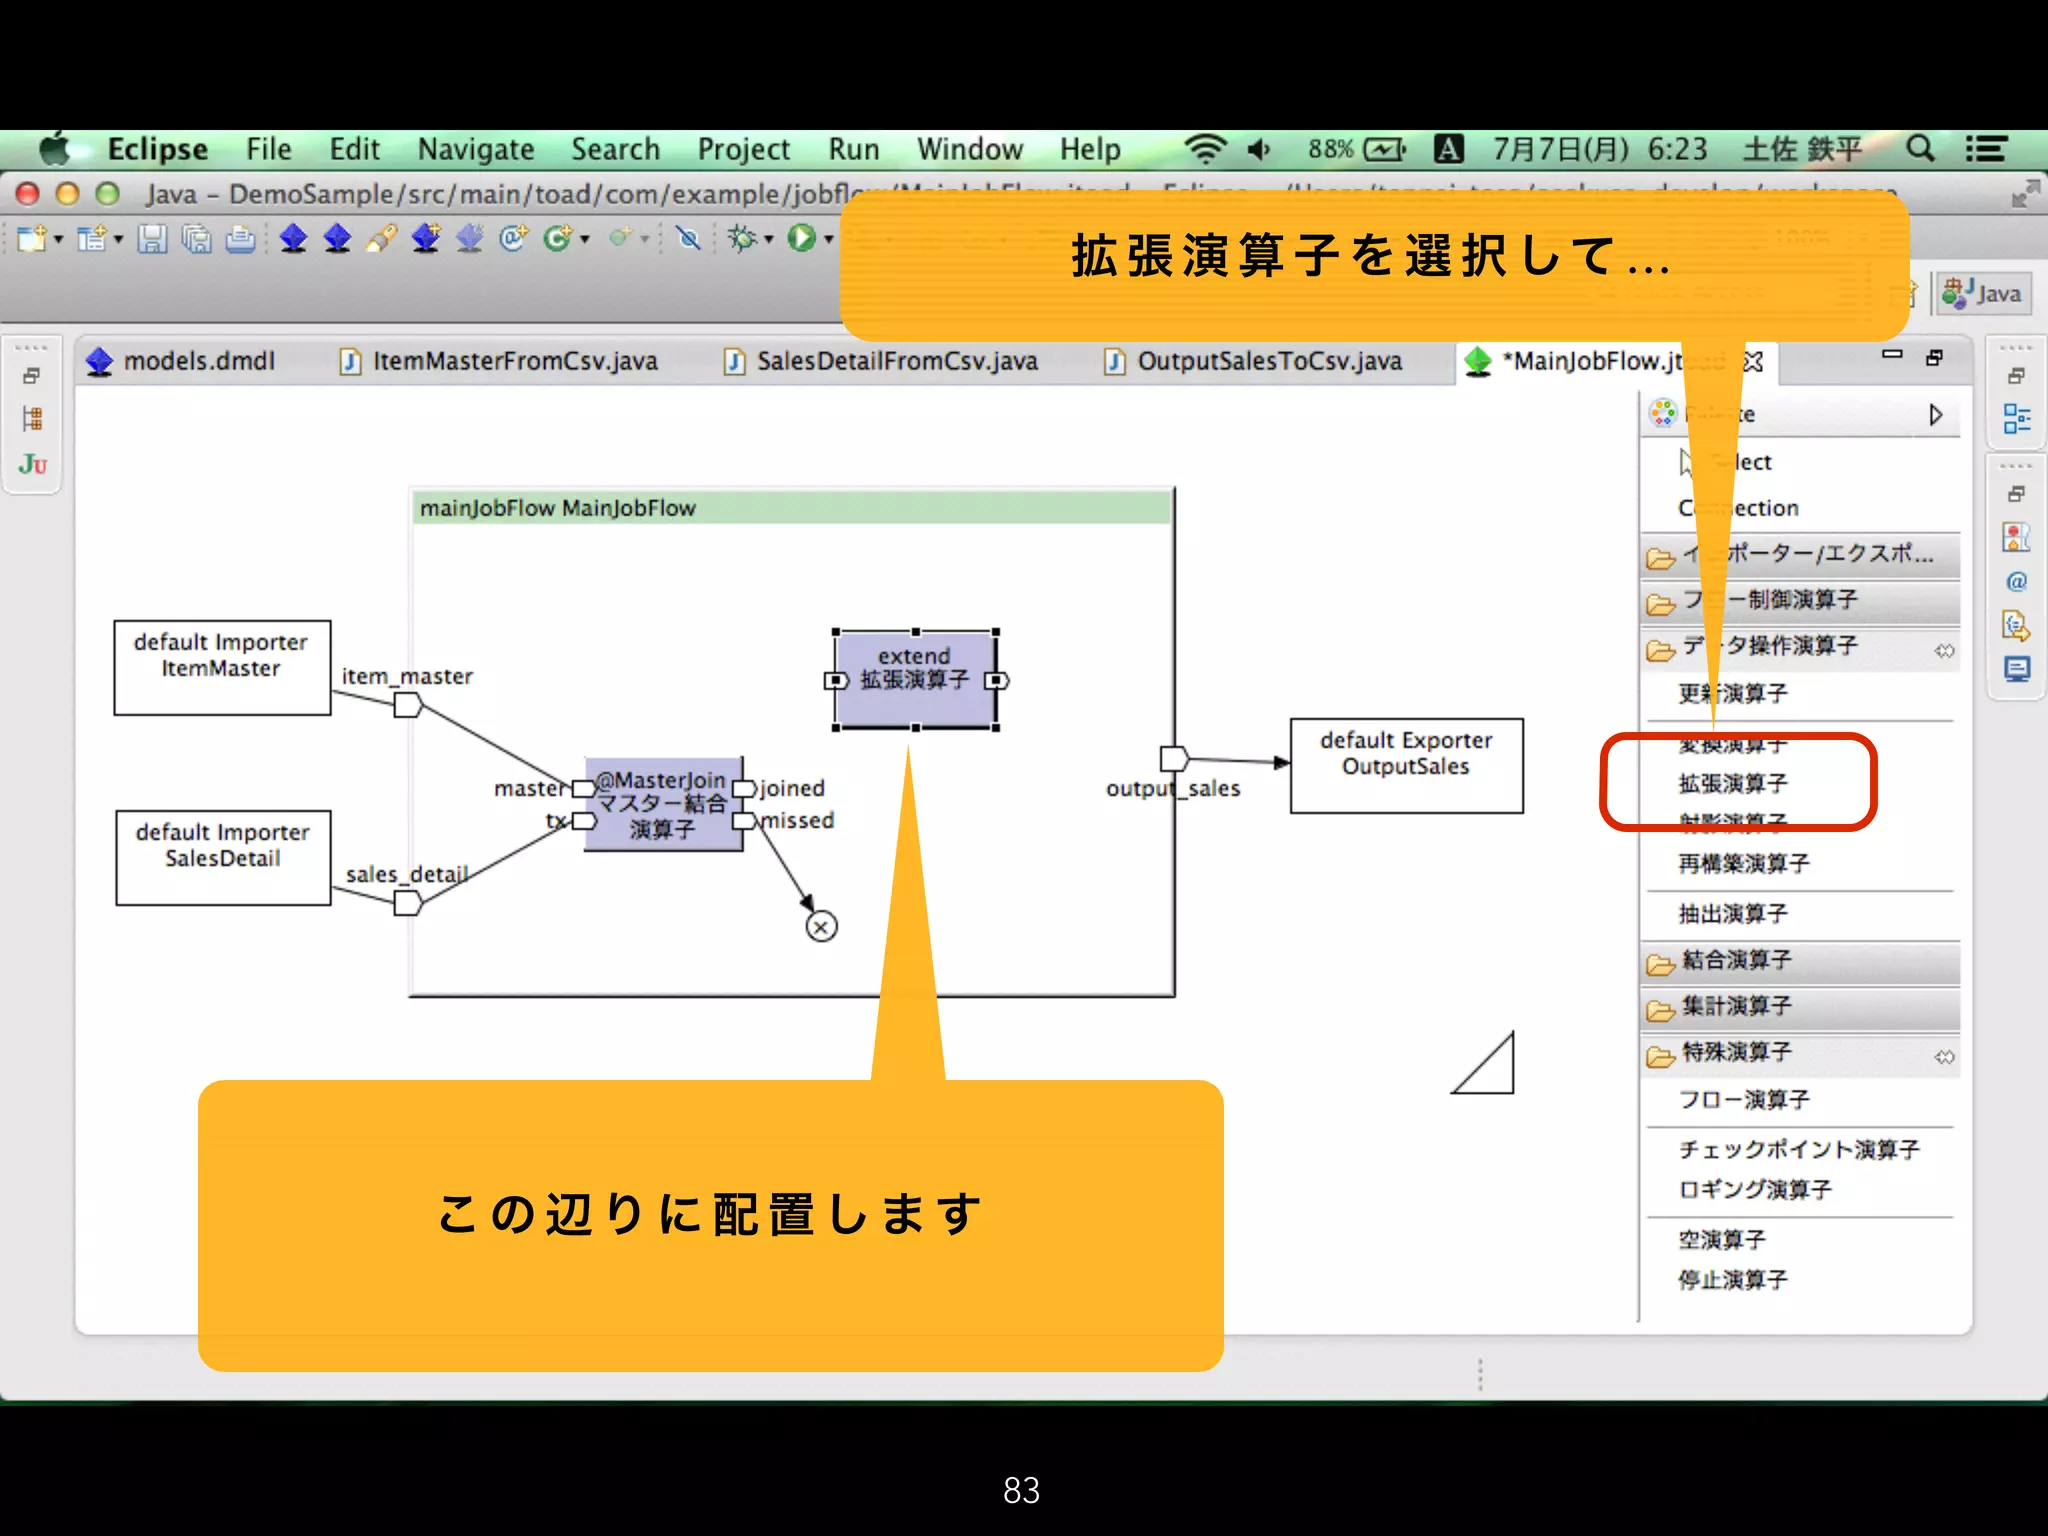This screenshot has height=1536, width=2048.
Task: Open the JUnit view icon in left sidebar
Action: point(32,464)
